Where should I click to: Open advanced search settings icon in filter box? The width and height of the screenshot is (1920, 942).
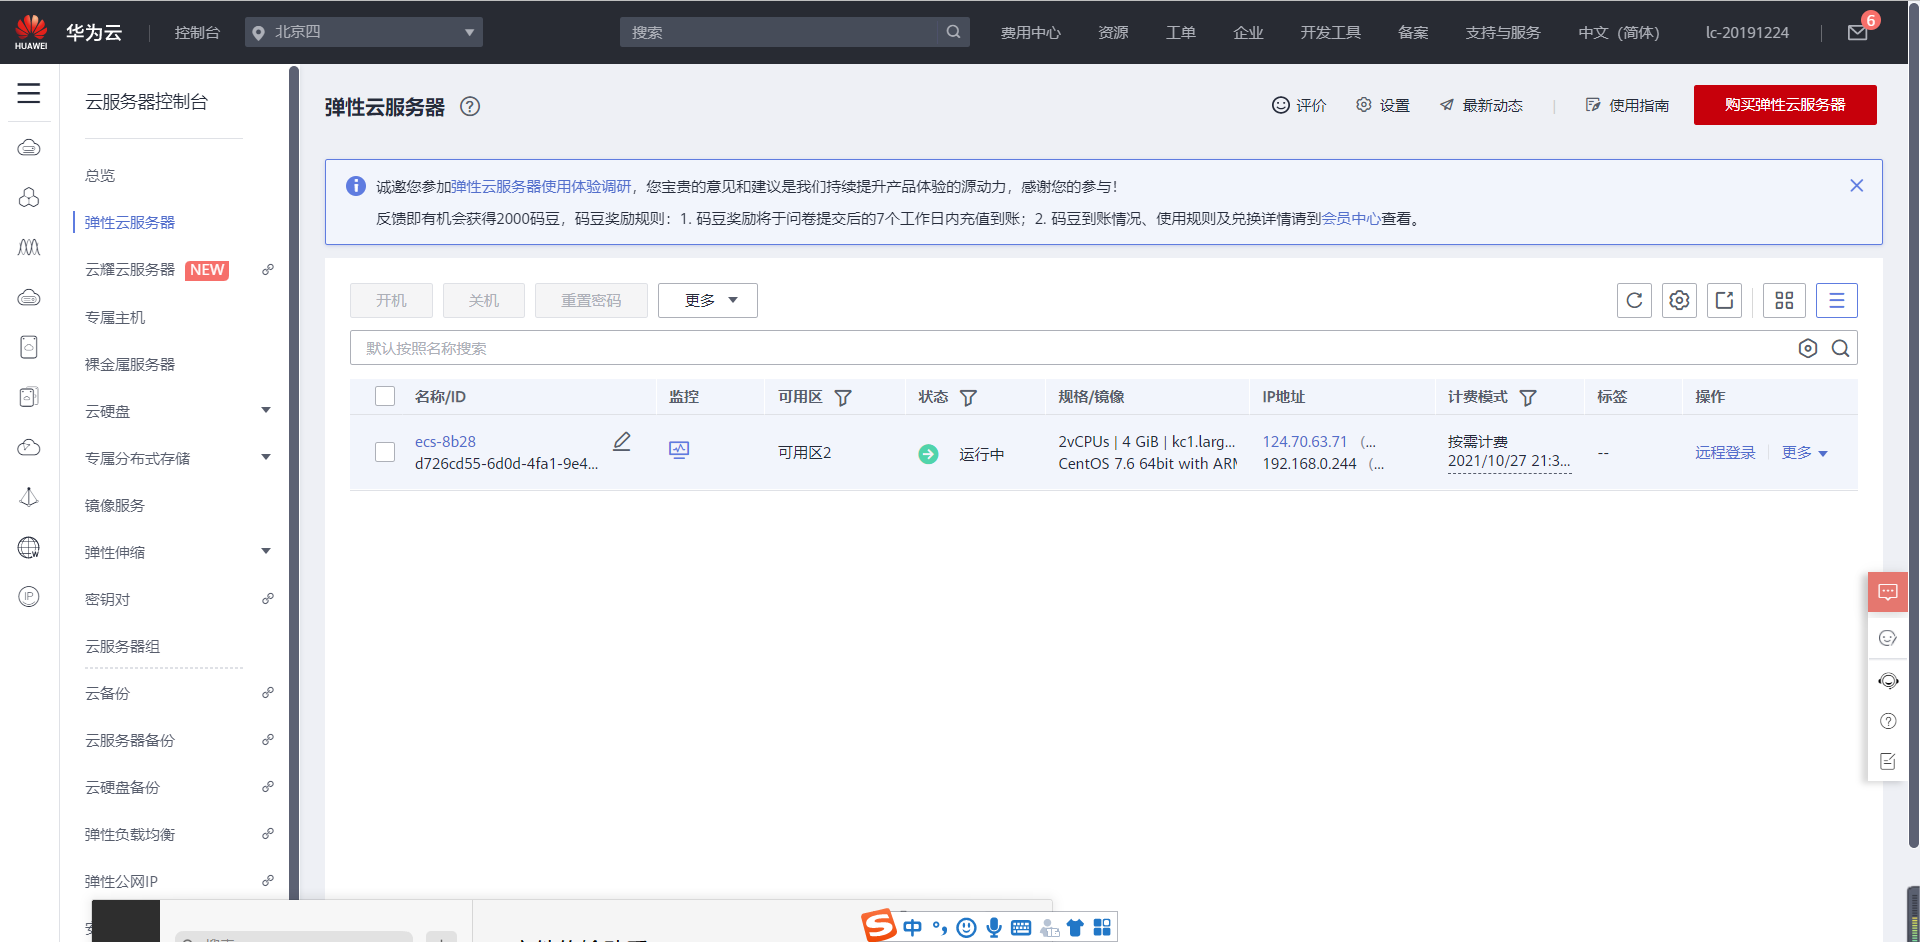[1807, 348]
